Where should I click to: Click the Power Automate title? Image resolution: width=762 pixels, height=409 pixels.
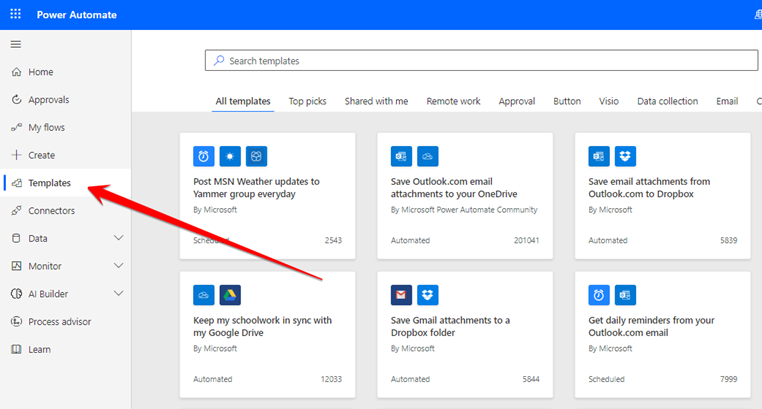point(77,15)
